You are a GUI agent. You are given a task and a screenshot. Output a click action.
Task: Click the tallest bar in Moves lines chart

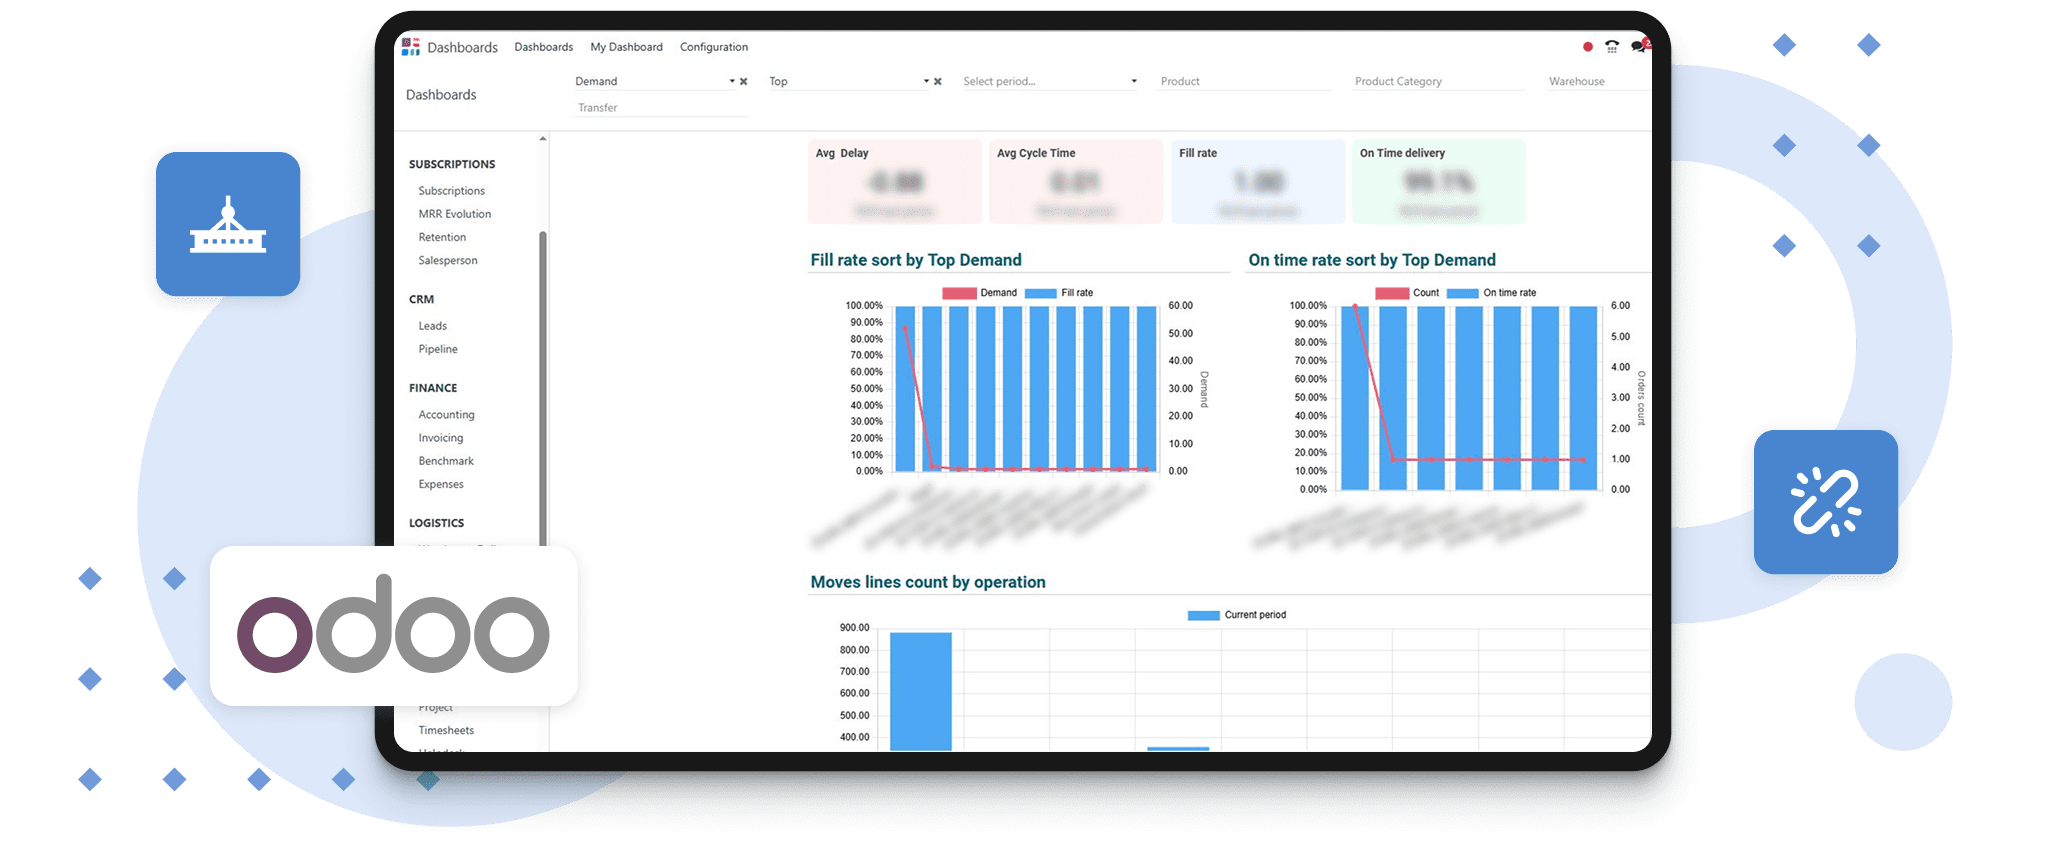921,691
